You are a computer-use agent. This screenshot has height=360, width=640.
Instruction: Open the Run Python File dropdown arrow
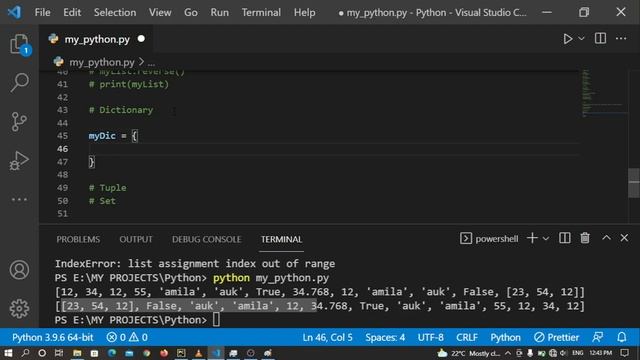pyautogui.click(x=581, y=39)
